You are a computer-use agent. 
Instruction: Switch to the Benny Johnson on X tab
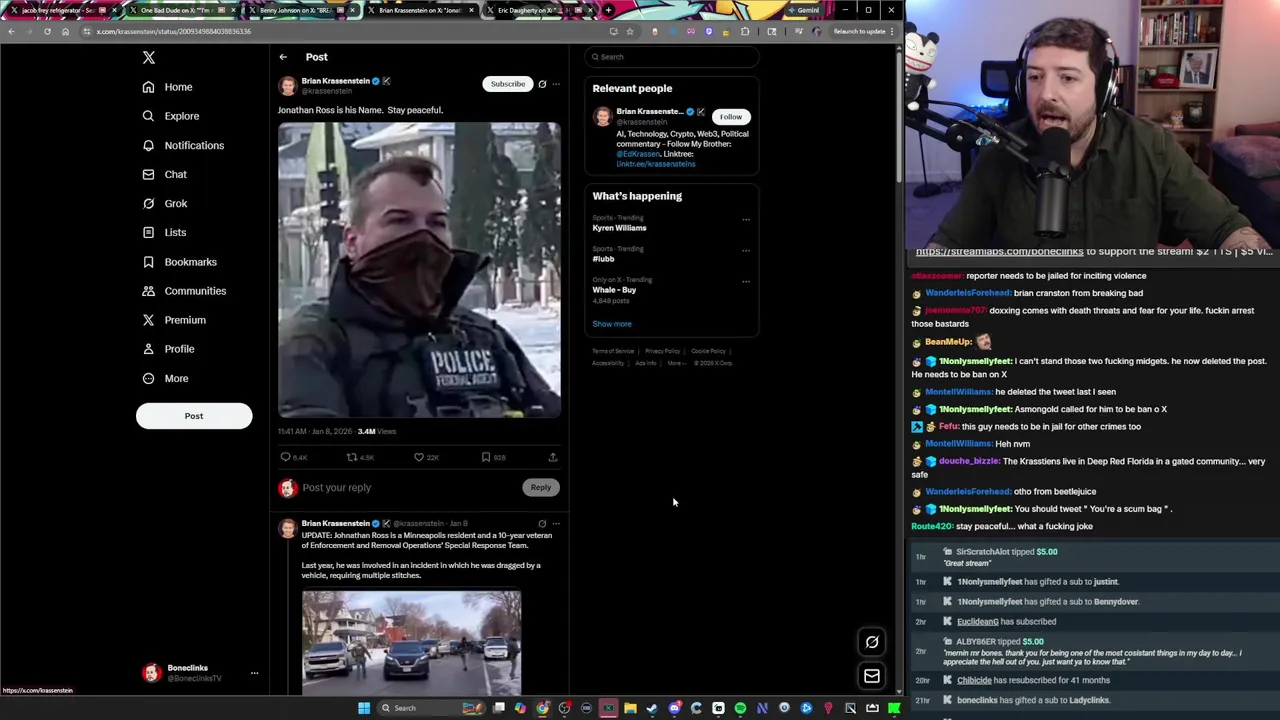coord(300,10)
